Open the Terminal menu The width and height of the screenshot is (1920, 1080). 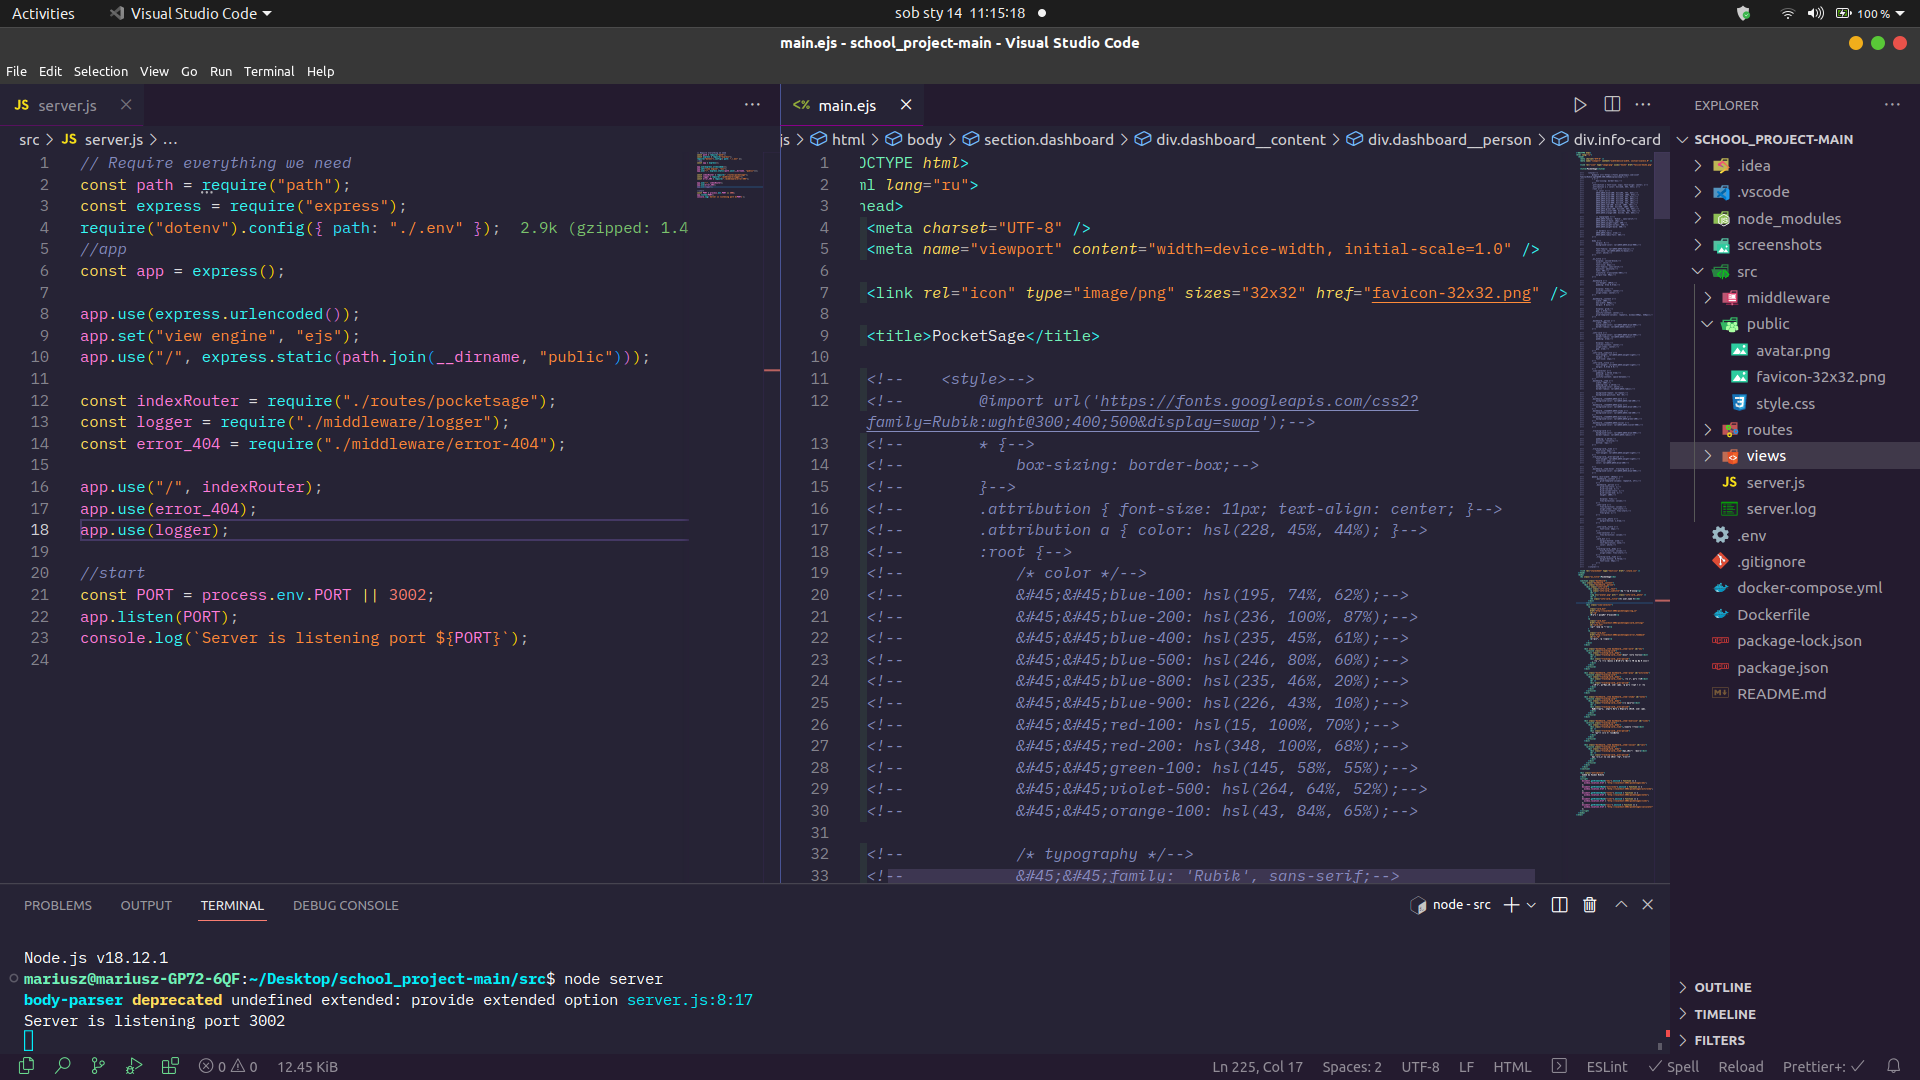269,72
